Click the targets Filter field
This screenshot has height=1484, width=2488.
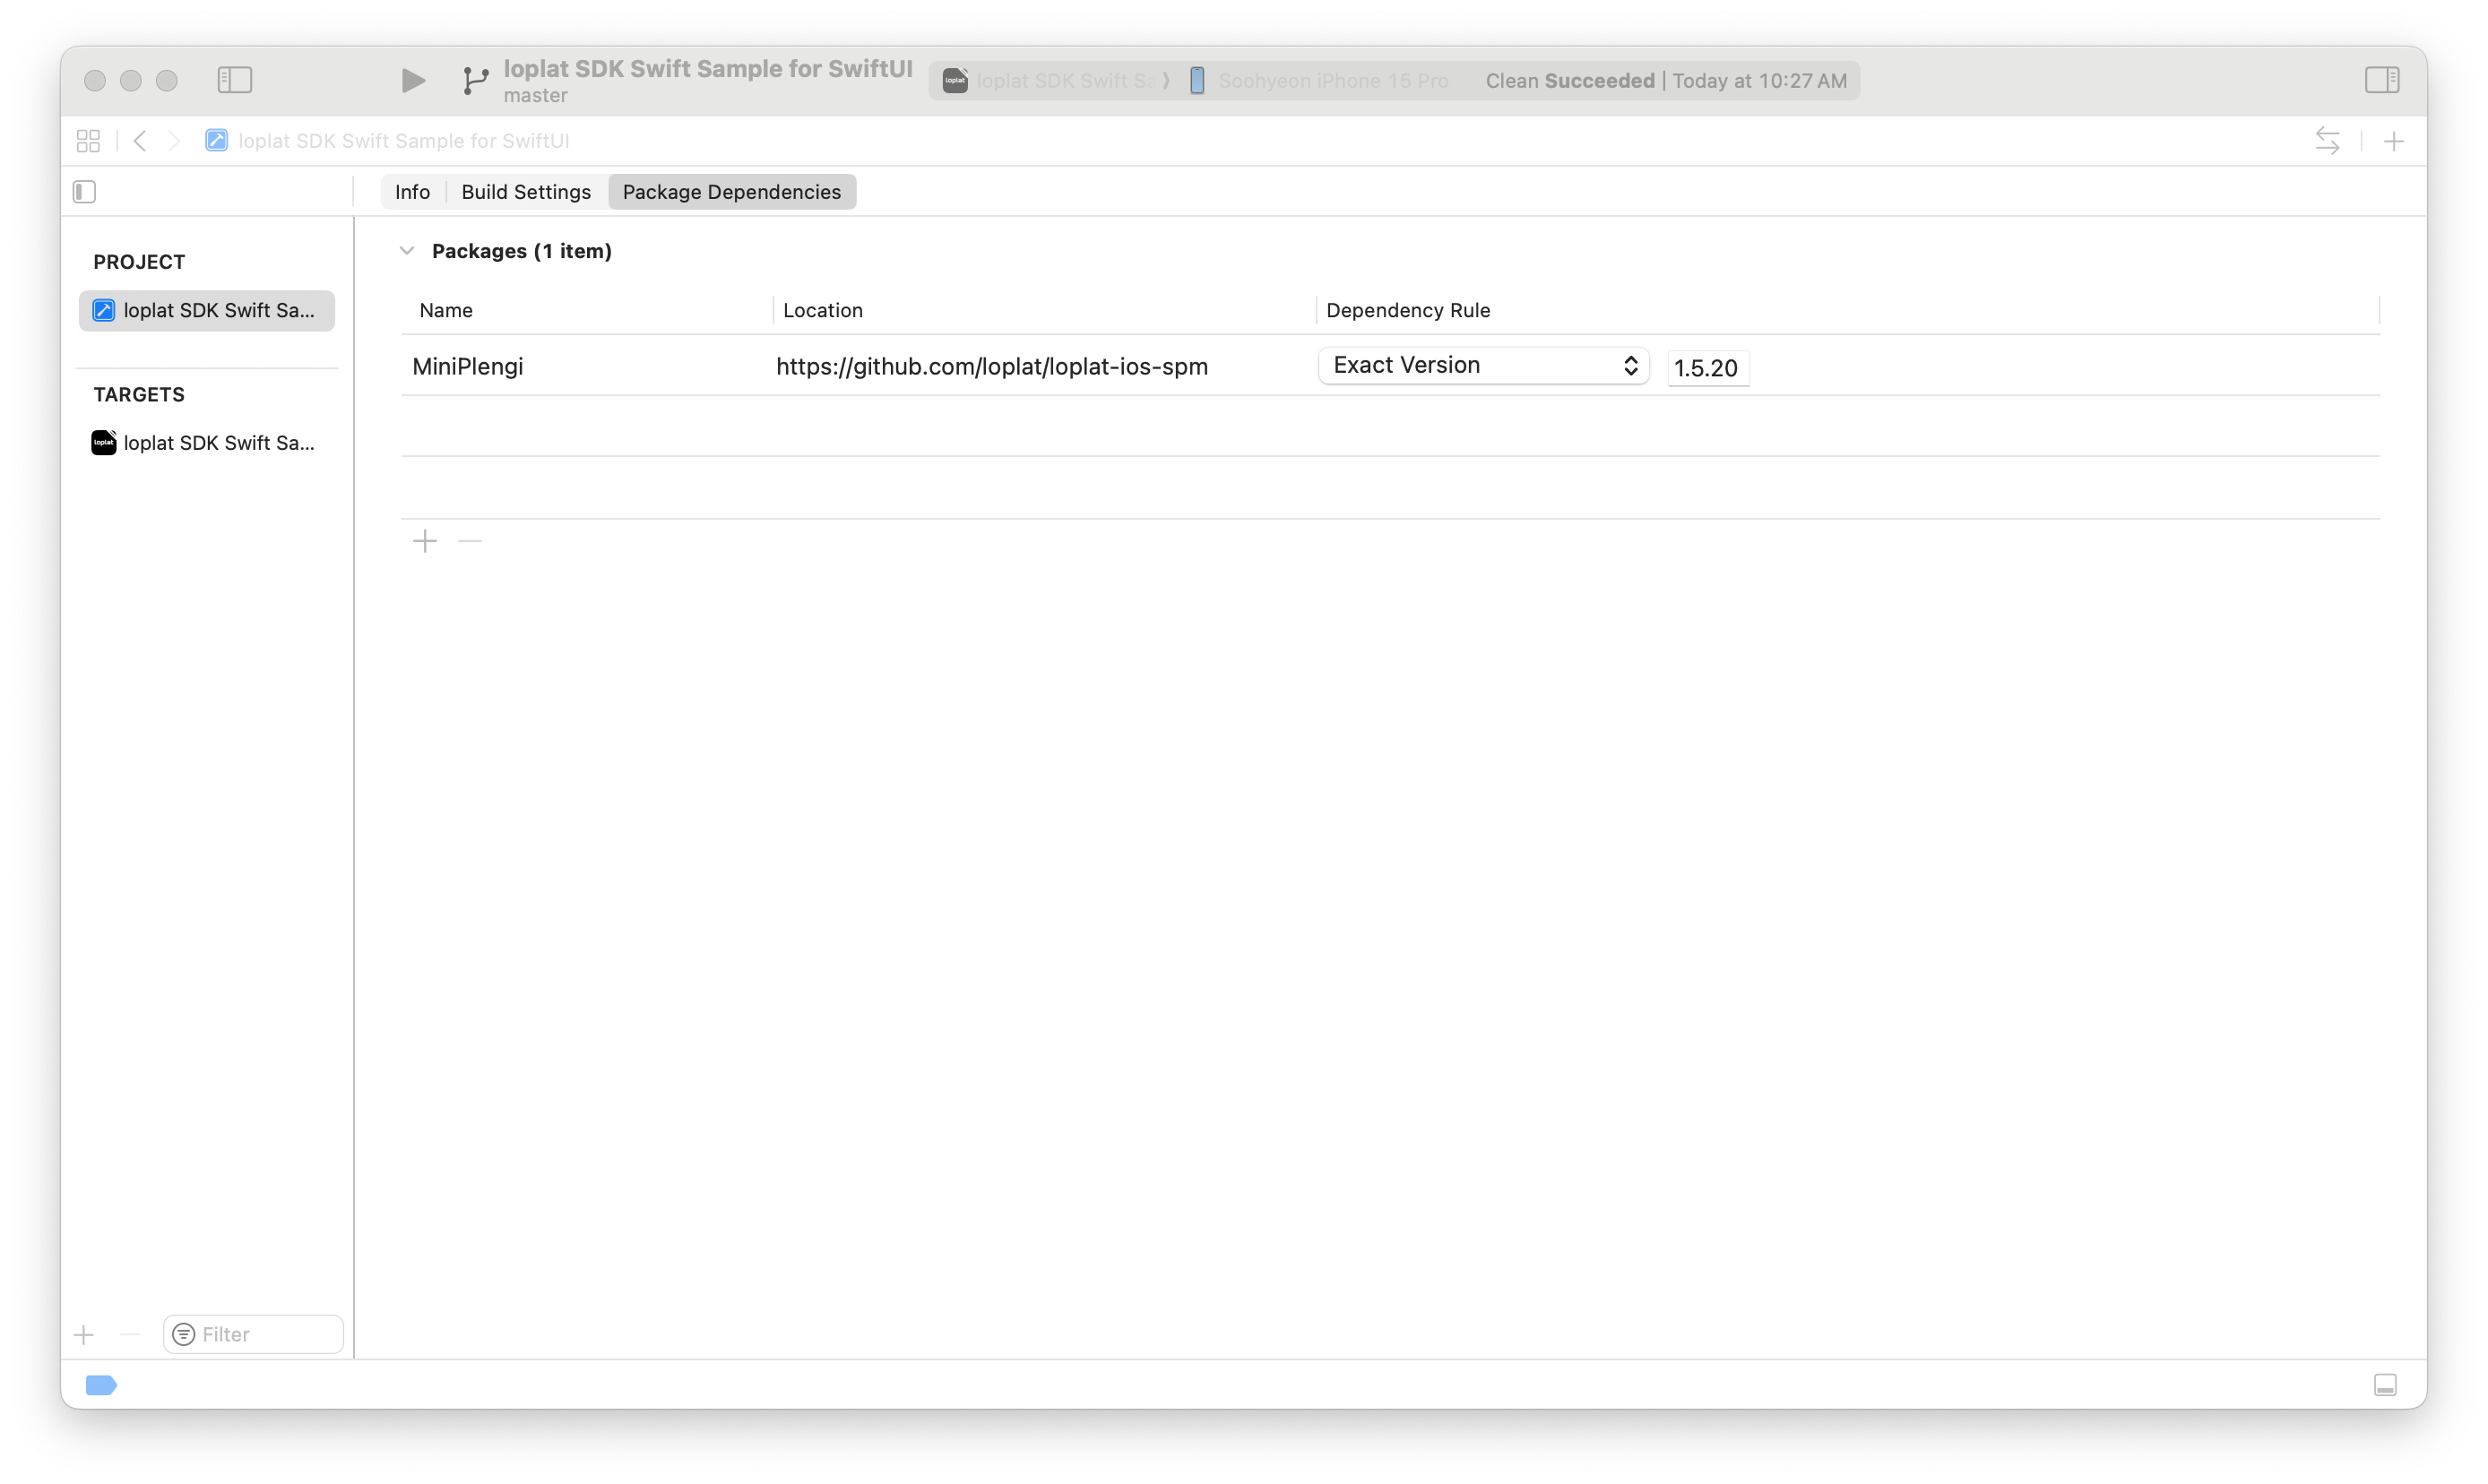(x=265, y=1334)
